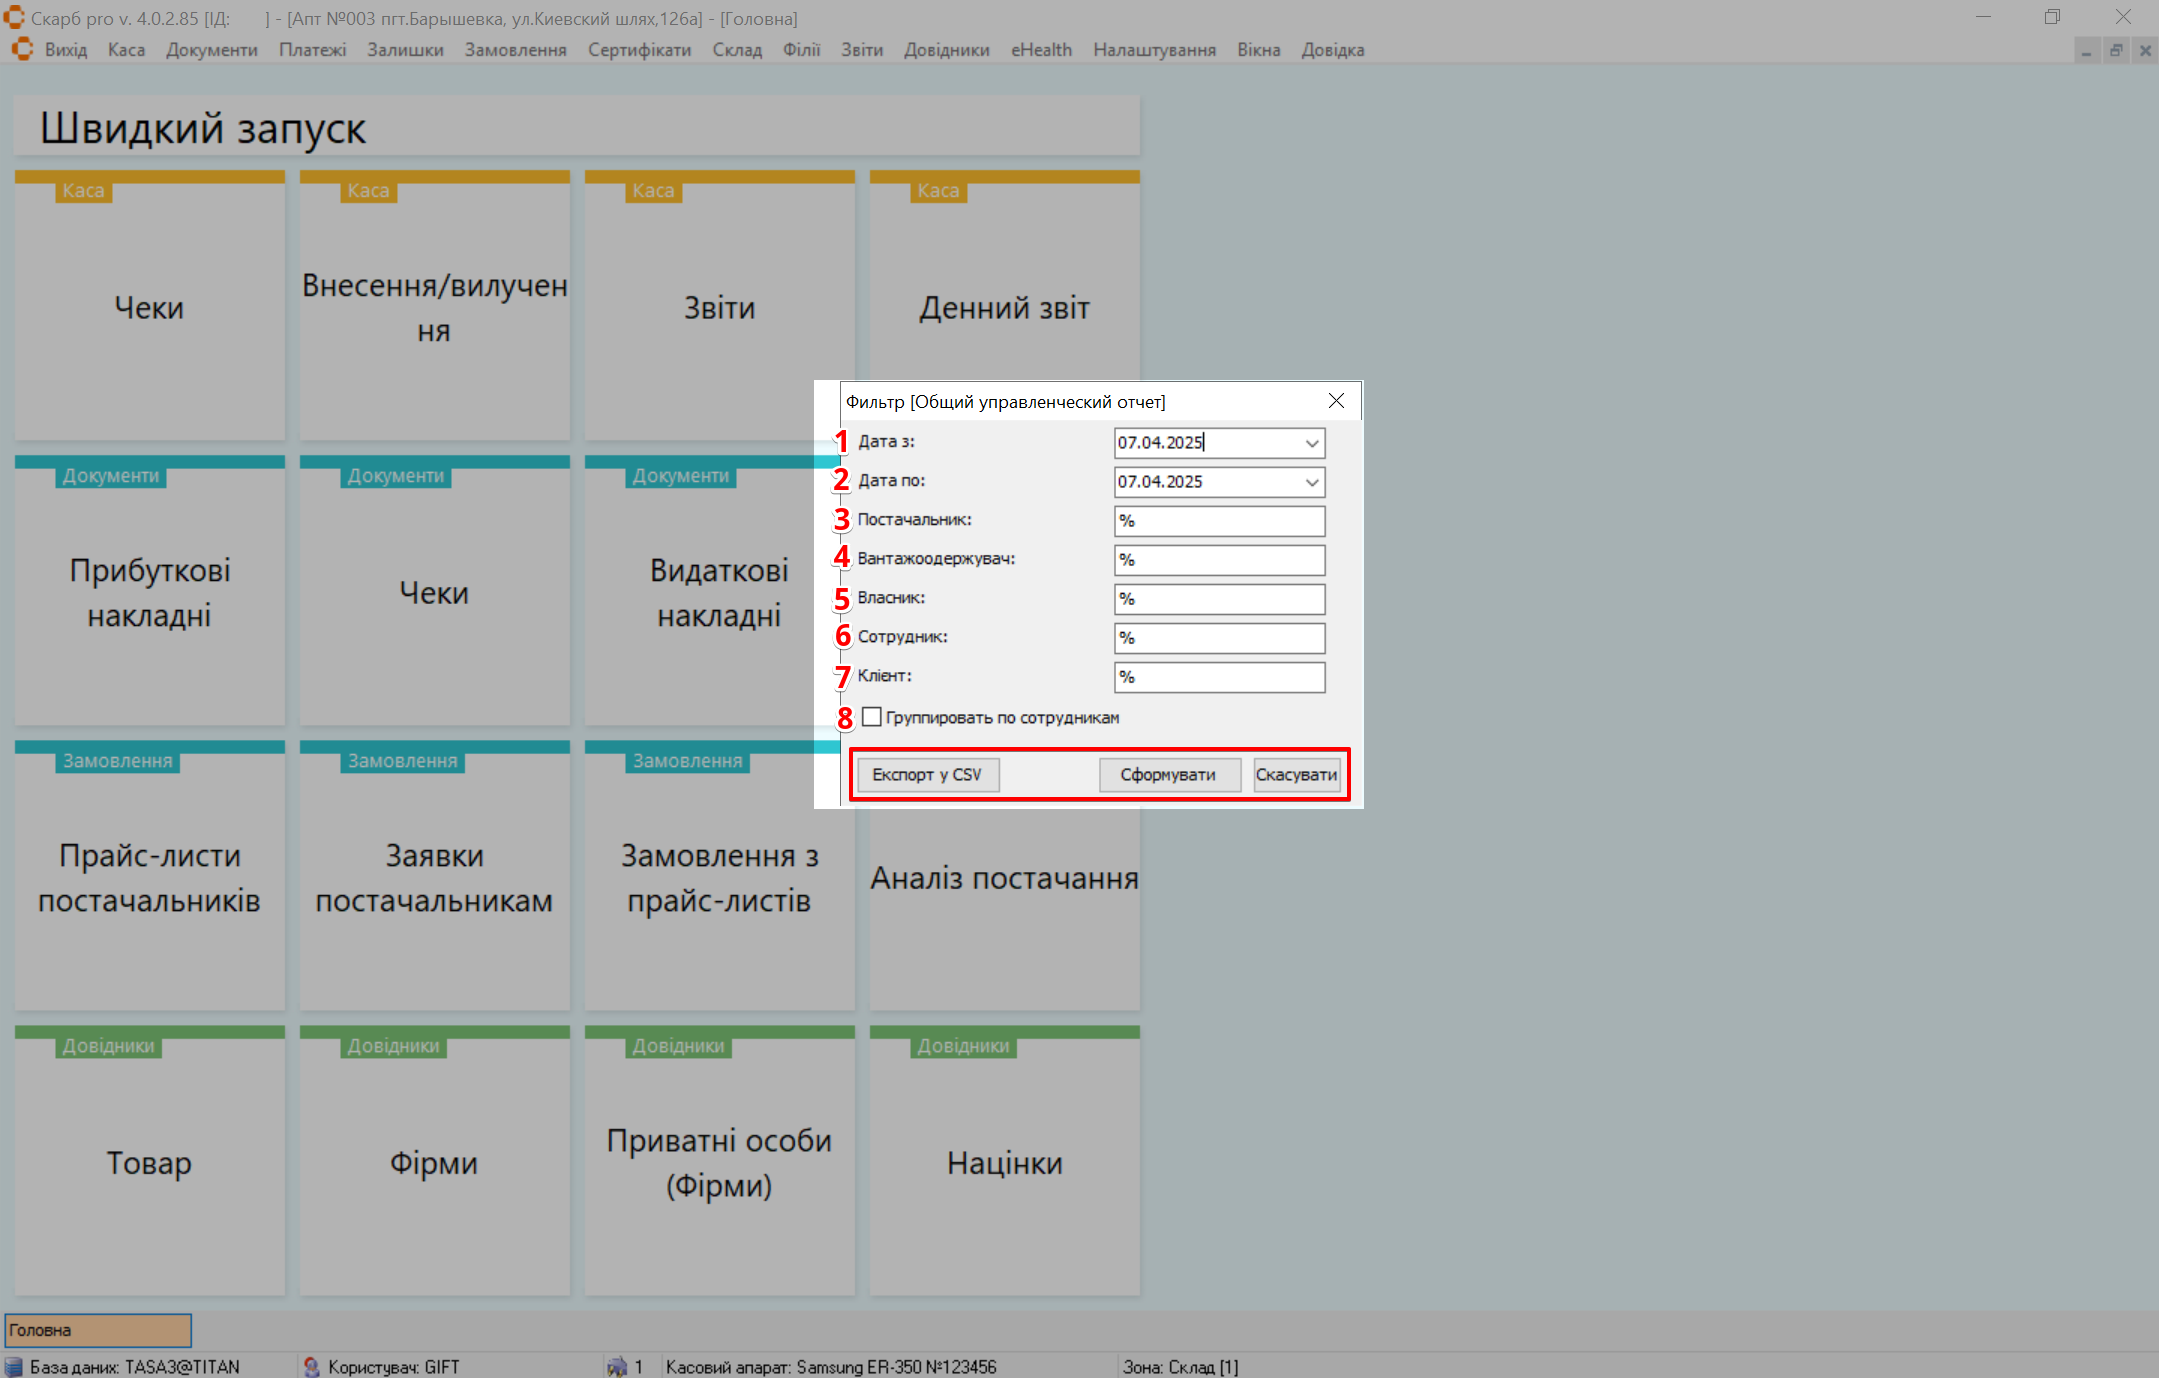Enable Группировать по сотрудникам checkbox

point(872,717)
